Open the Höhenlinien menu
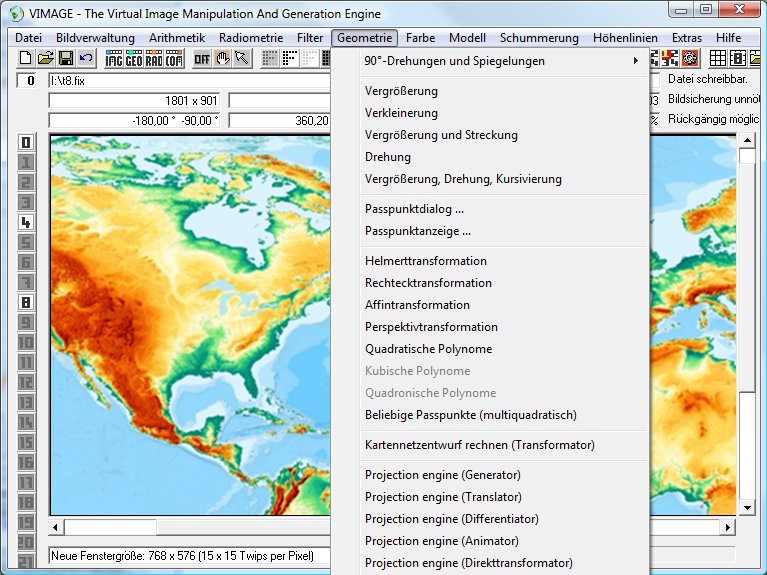 [x=626, y=38]
